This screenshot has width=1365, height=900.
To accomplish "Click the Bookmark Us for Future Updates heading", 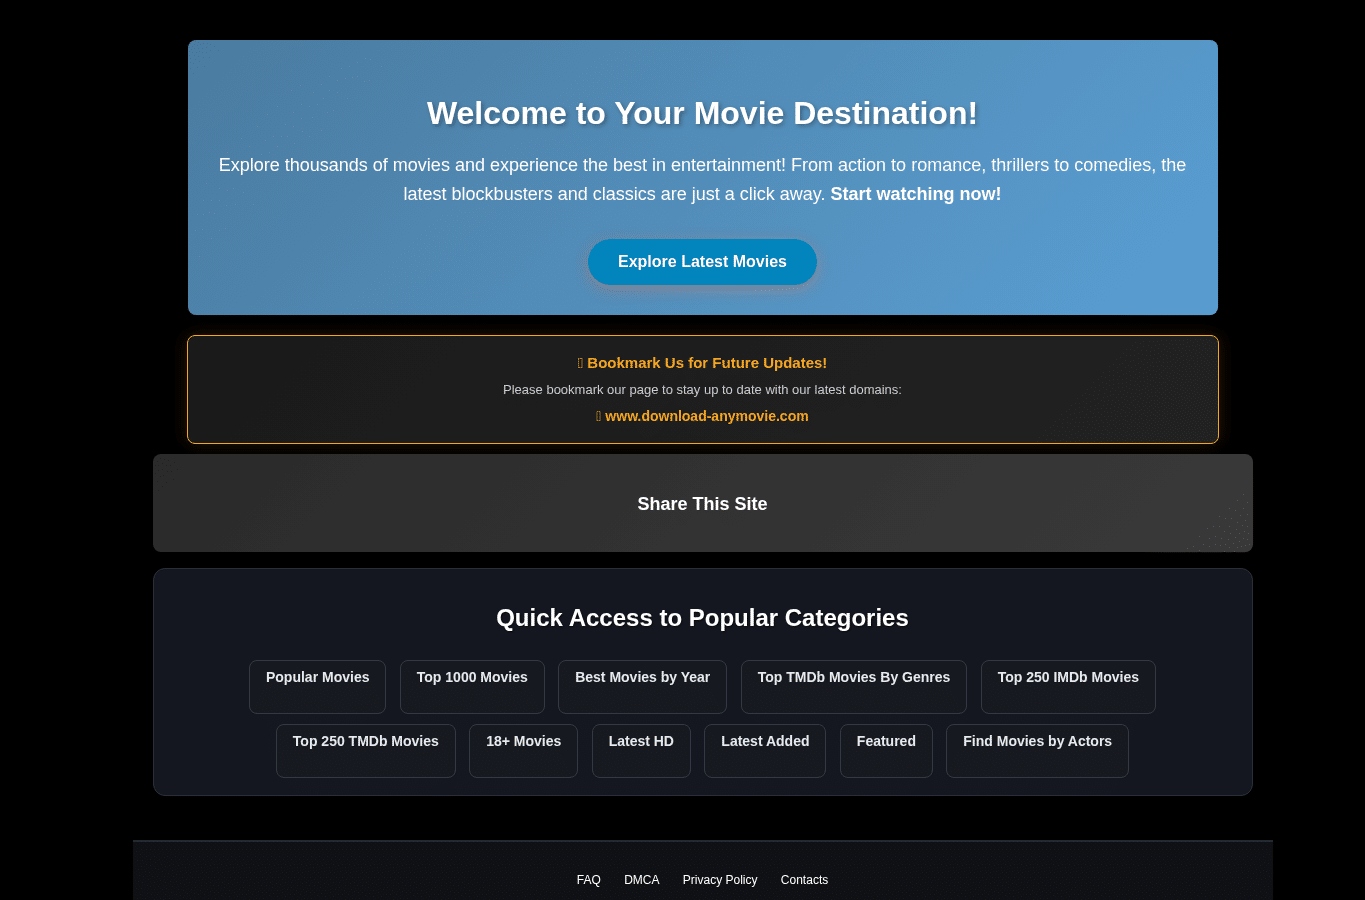I will (702, 363).
